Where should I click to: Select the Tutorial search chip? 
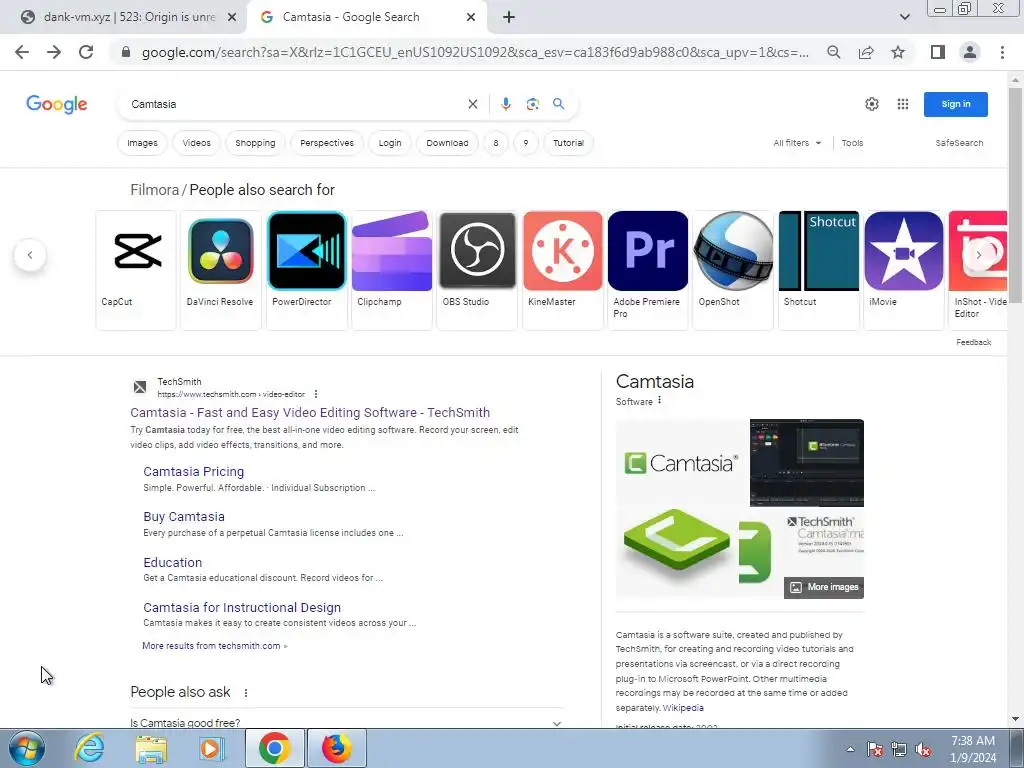pos(568,143)
